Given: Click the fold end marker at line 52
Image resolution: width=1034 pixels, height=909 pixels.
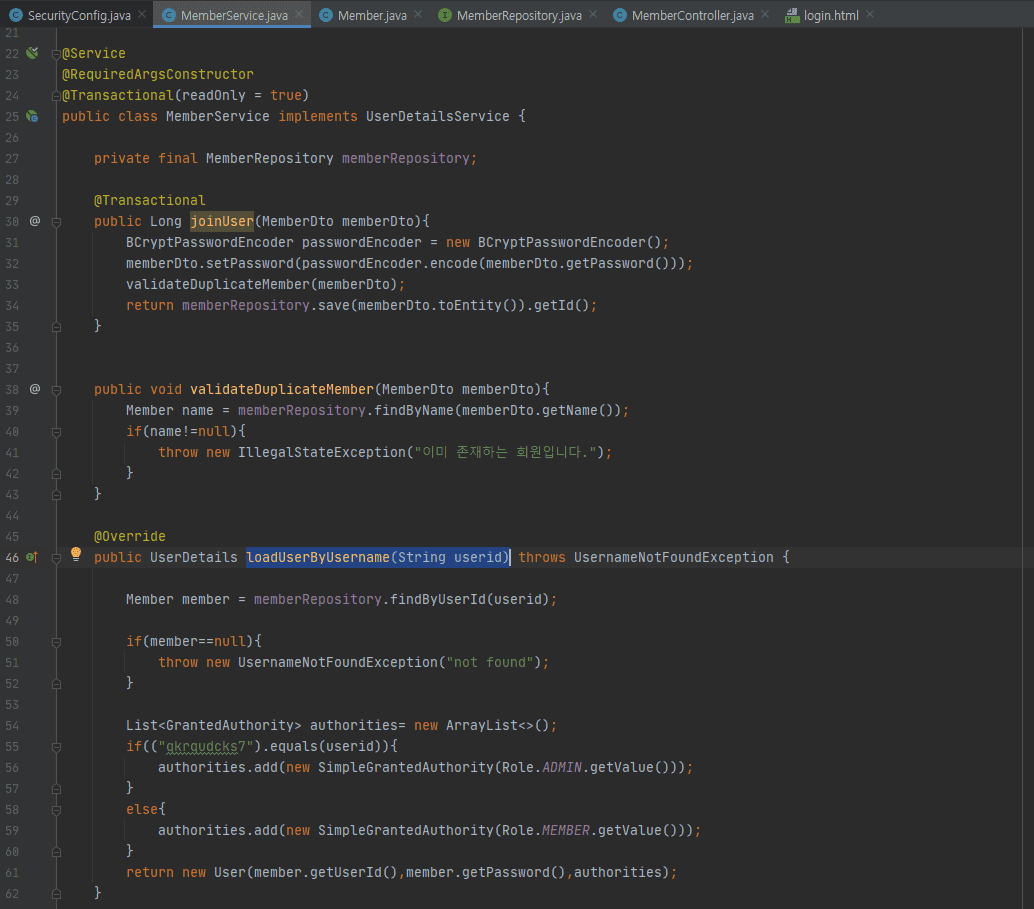Looking at the screenshot, I should click(57, 684).
